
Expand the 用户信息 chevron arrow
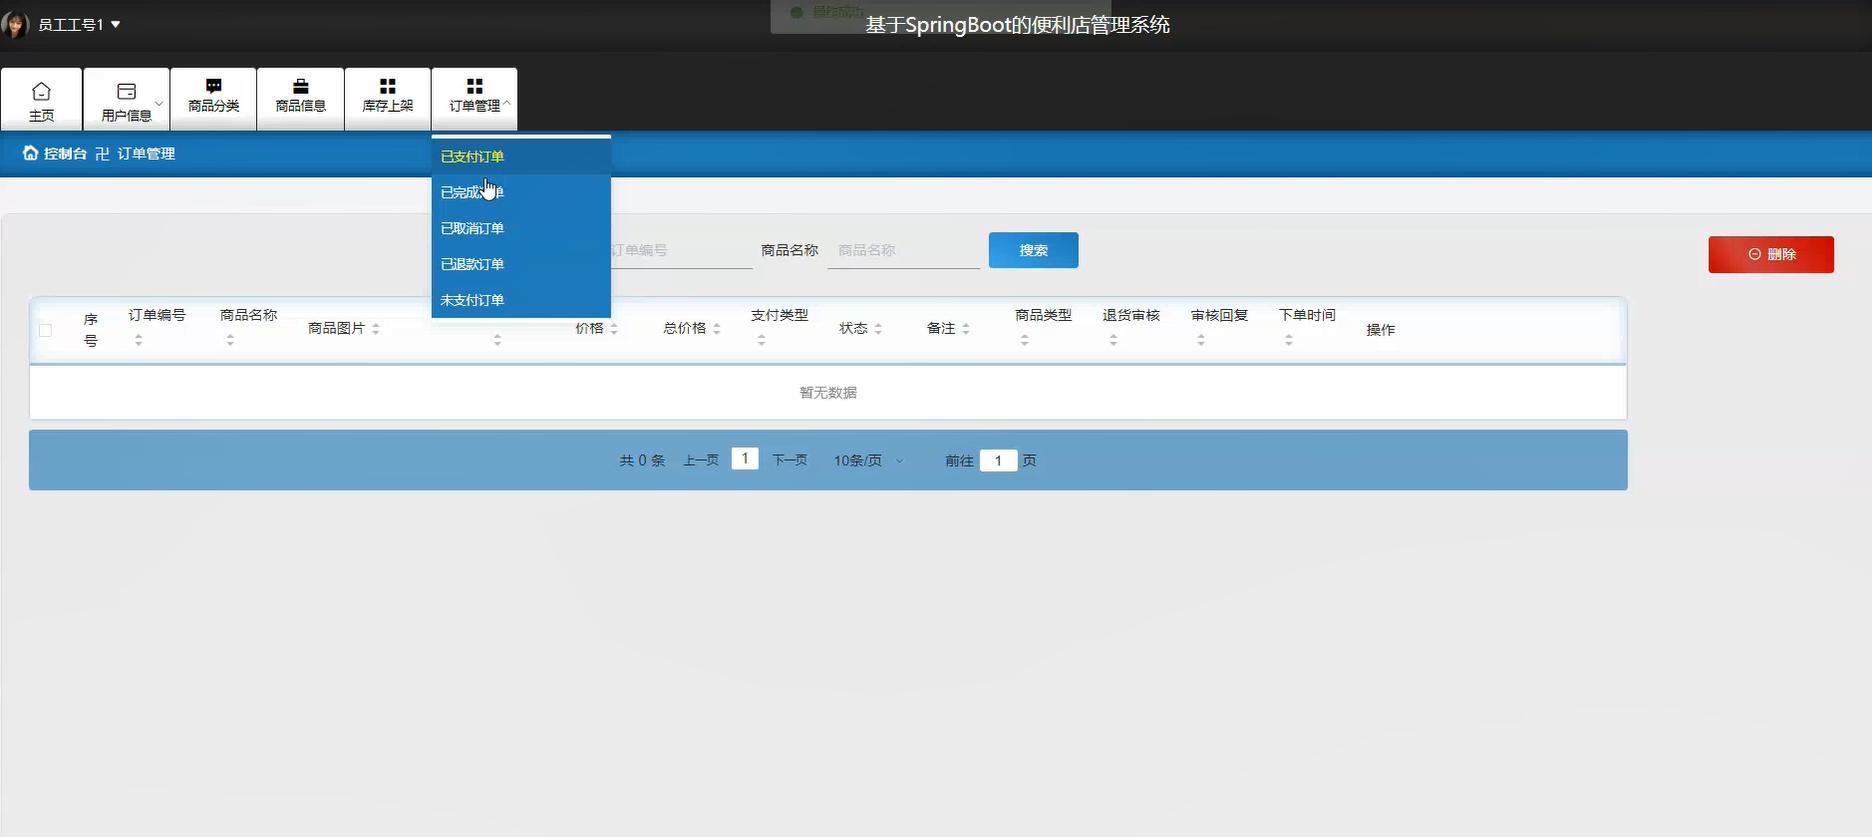[x=159, y=103]
